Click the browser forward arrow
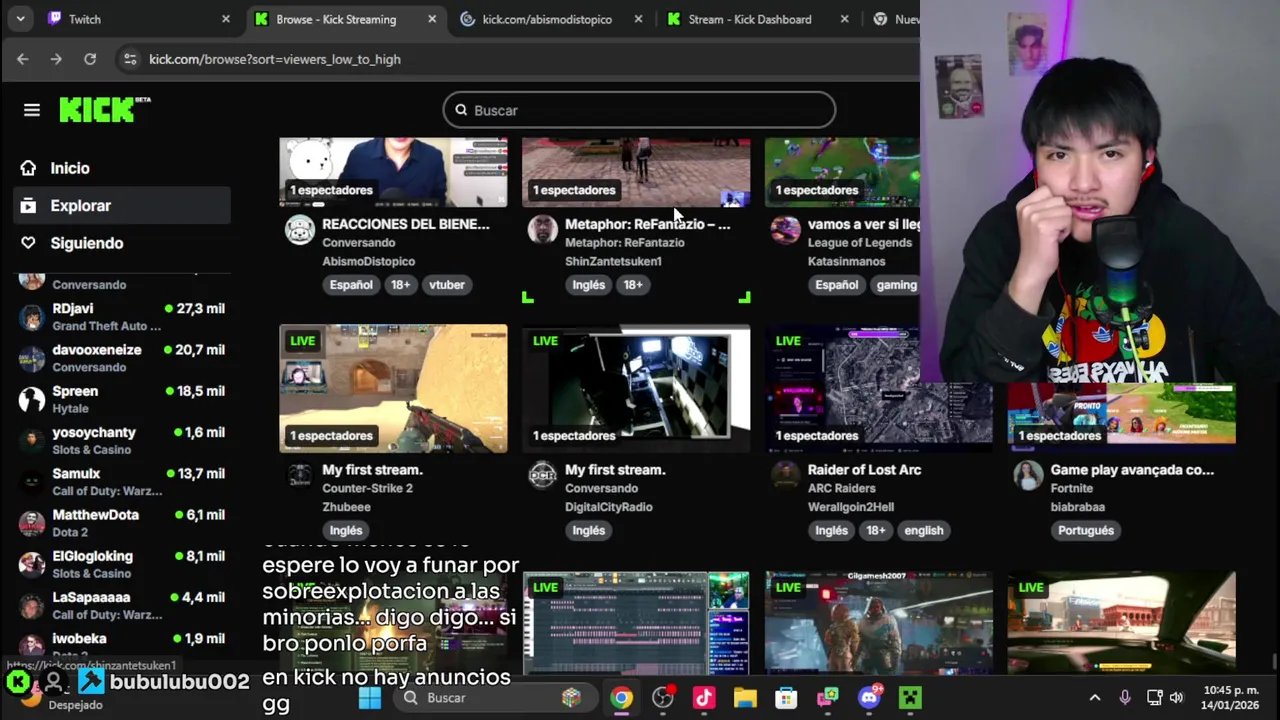The width and height of the screenshot is (1280, 720). tap(56, 59)
